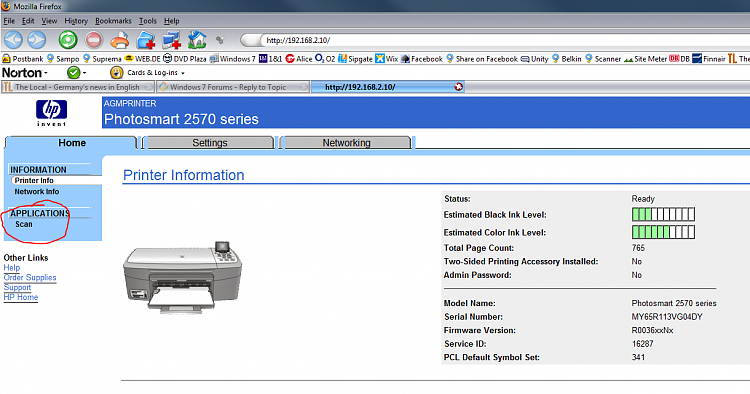This screenshot has width=750, height=394.
Task: Open the Order Supplies link
Action: 30,277
